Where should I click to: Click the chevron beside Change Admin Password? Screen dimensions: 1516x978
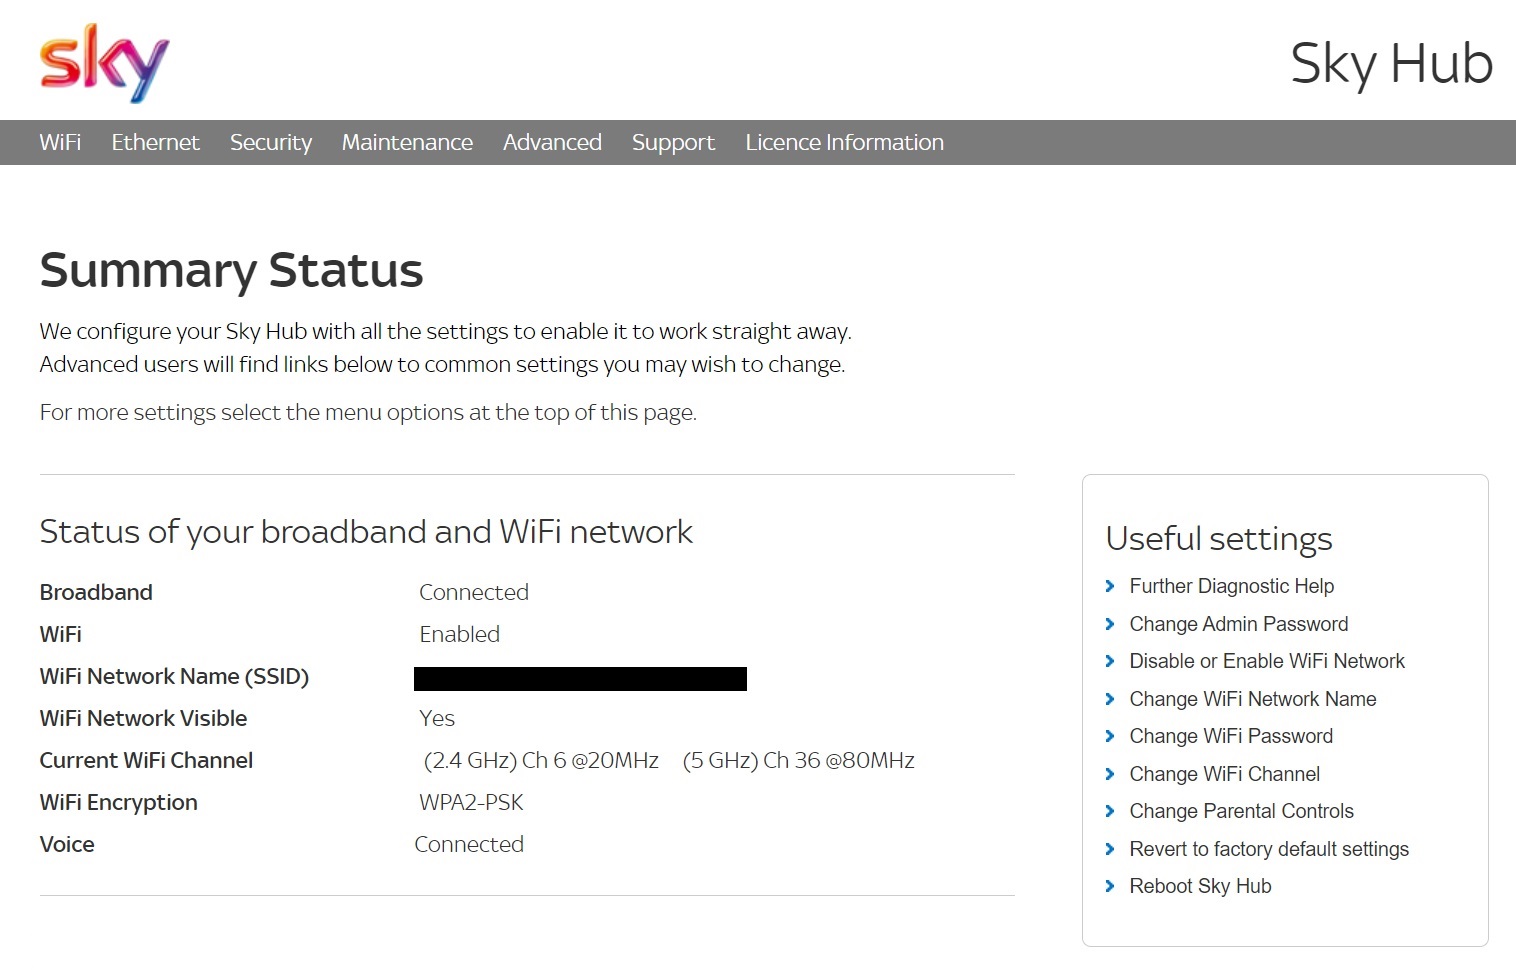tap(1112, 624)
